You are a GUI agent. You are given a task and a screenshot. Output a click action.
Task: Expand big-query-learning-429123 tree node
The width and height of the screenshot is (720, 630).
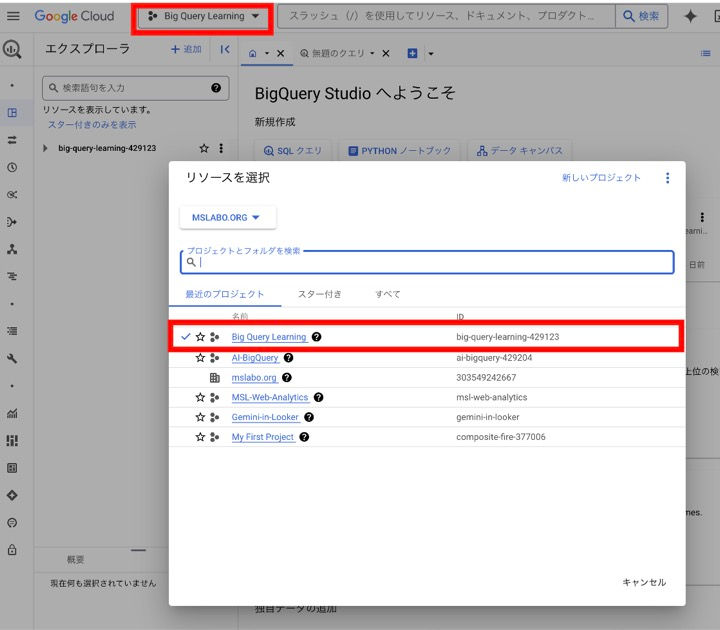tap(45, 148)
